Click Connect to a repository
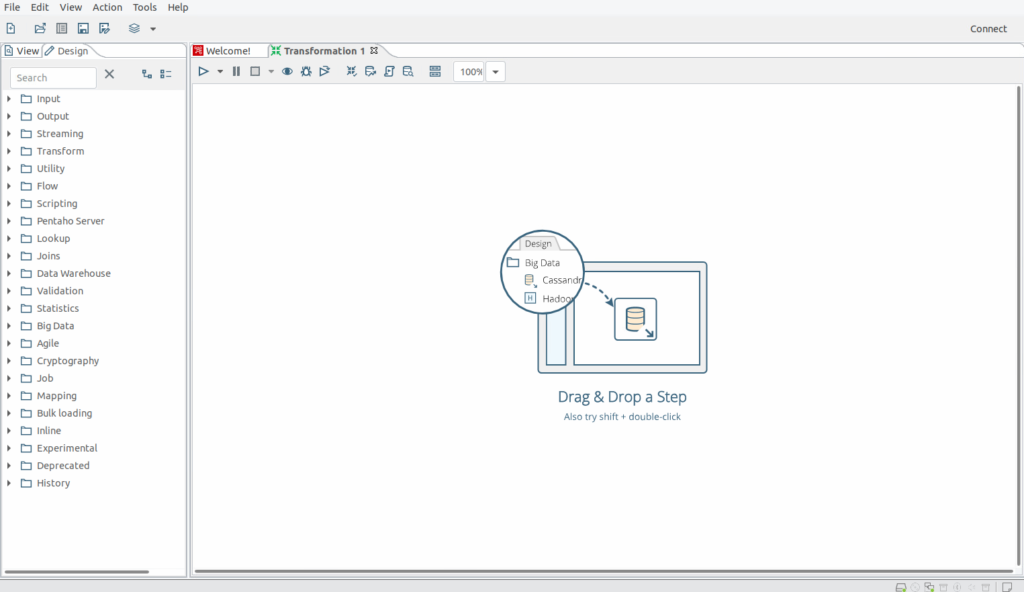The height and width of the screenshot is (592, 1024). [988, 29]
